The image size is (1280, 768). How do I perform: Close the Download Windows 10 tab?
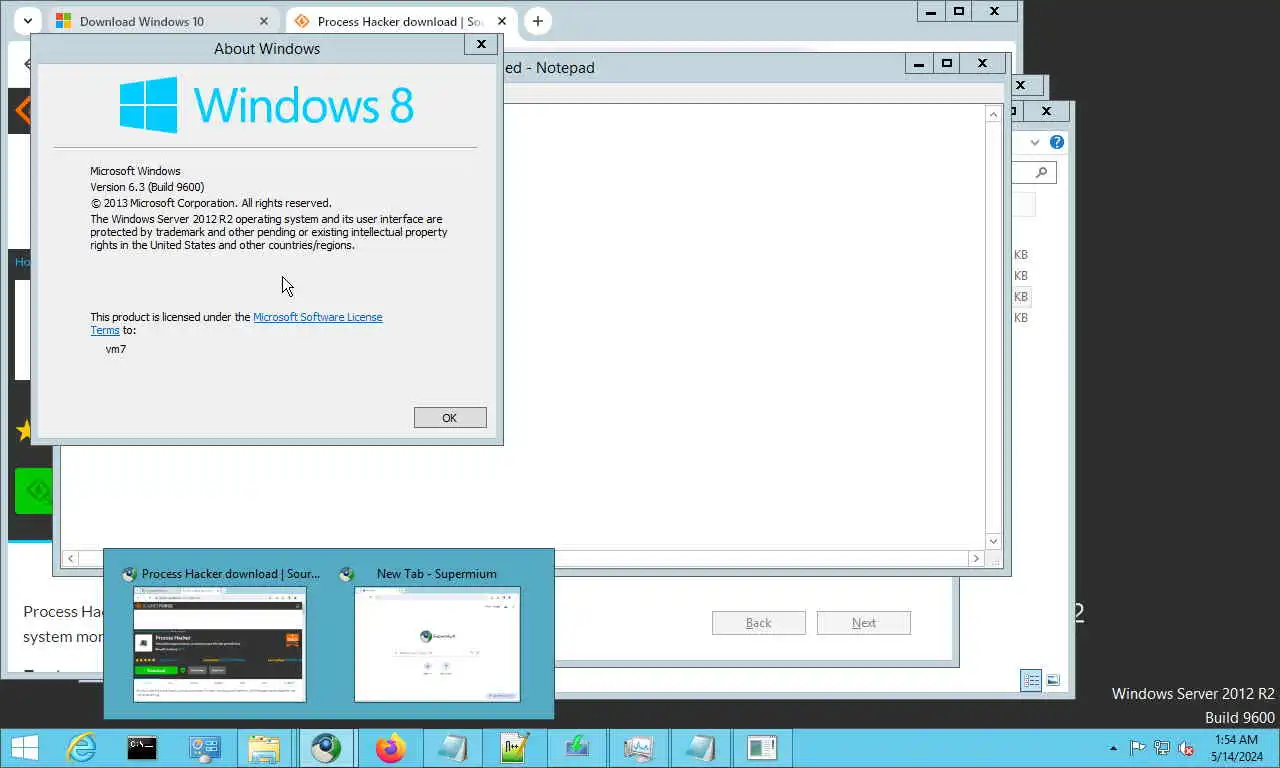pos(264,21)
